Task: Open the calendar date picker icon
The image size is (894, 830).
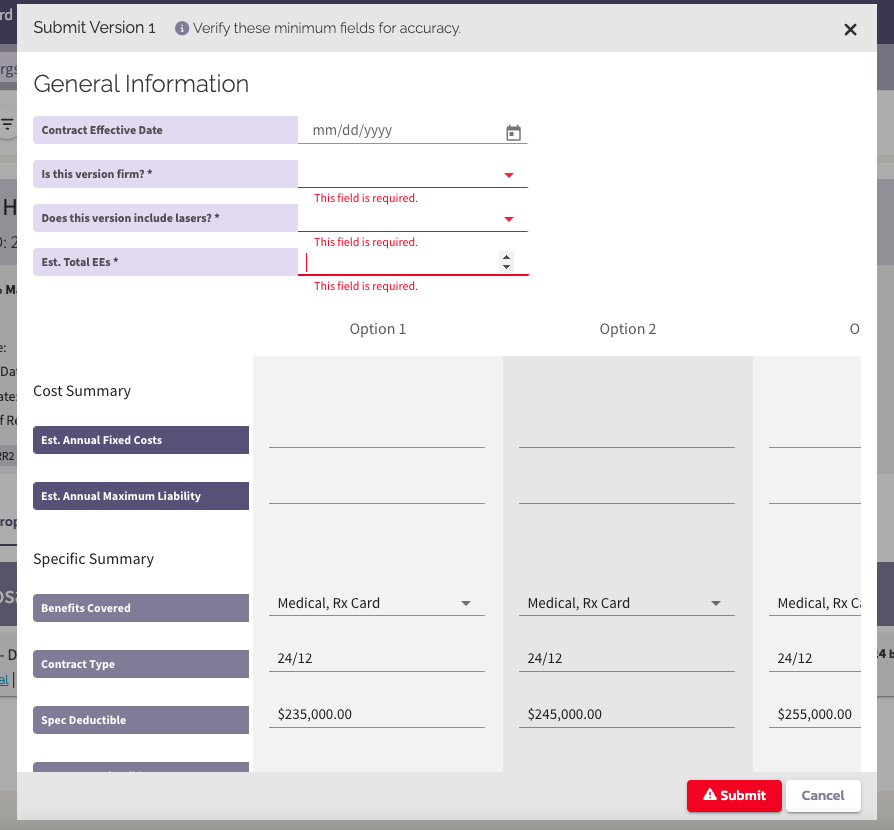Action: click(x=513, y=131)
